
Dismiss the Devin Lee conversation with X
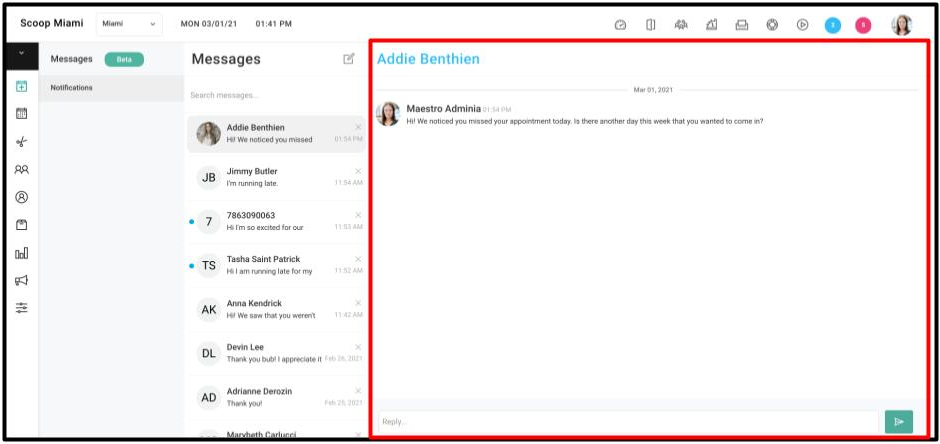click(358, 347)
